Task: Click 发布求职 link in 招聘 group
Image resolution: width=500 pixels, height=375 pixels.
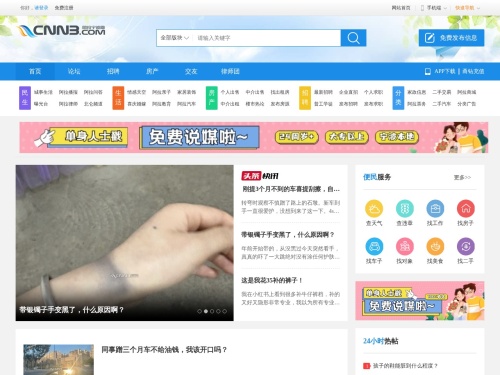Action: (x=373, y=104)
